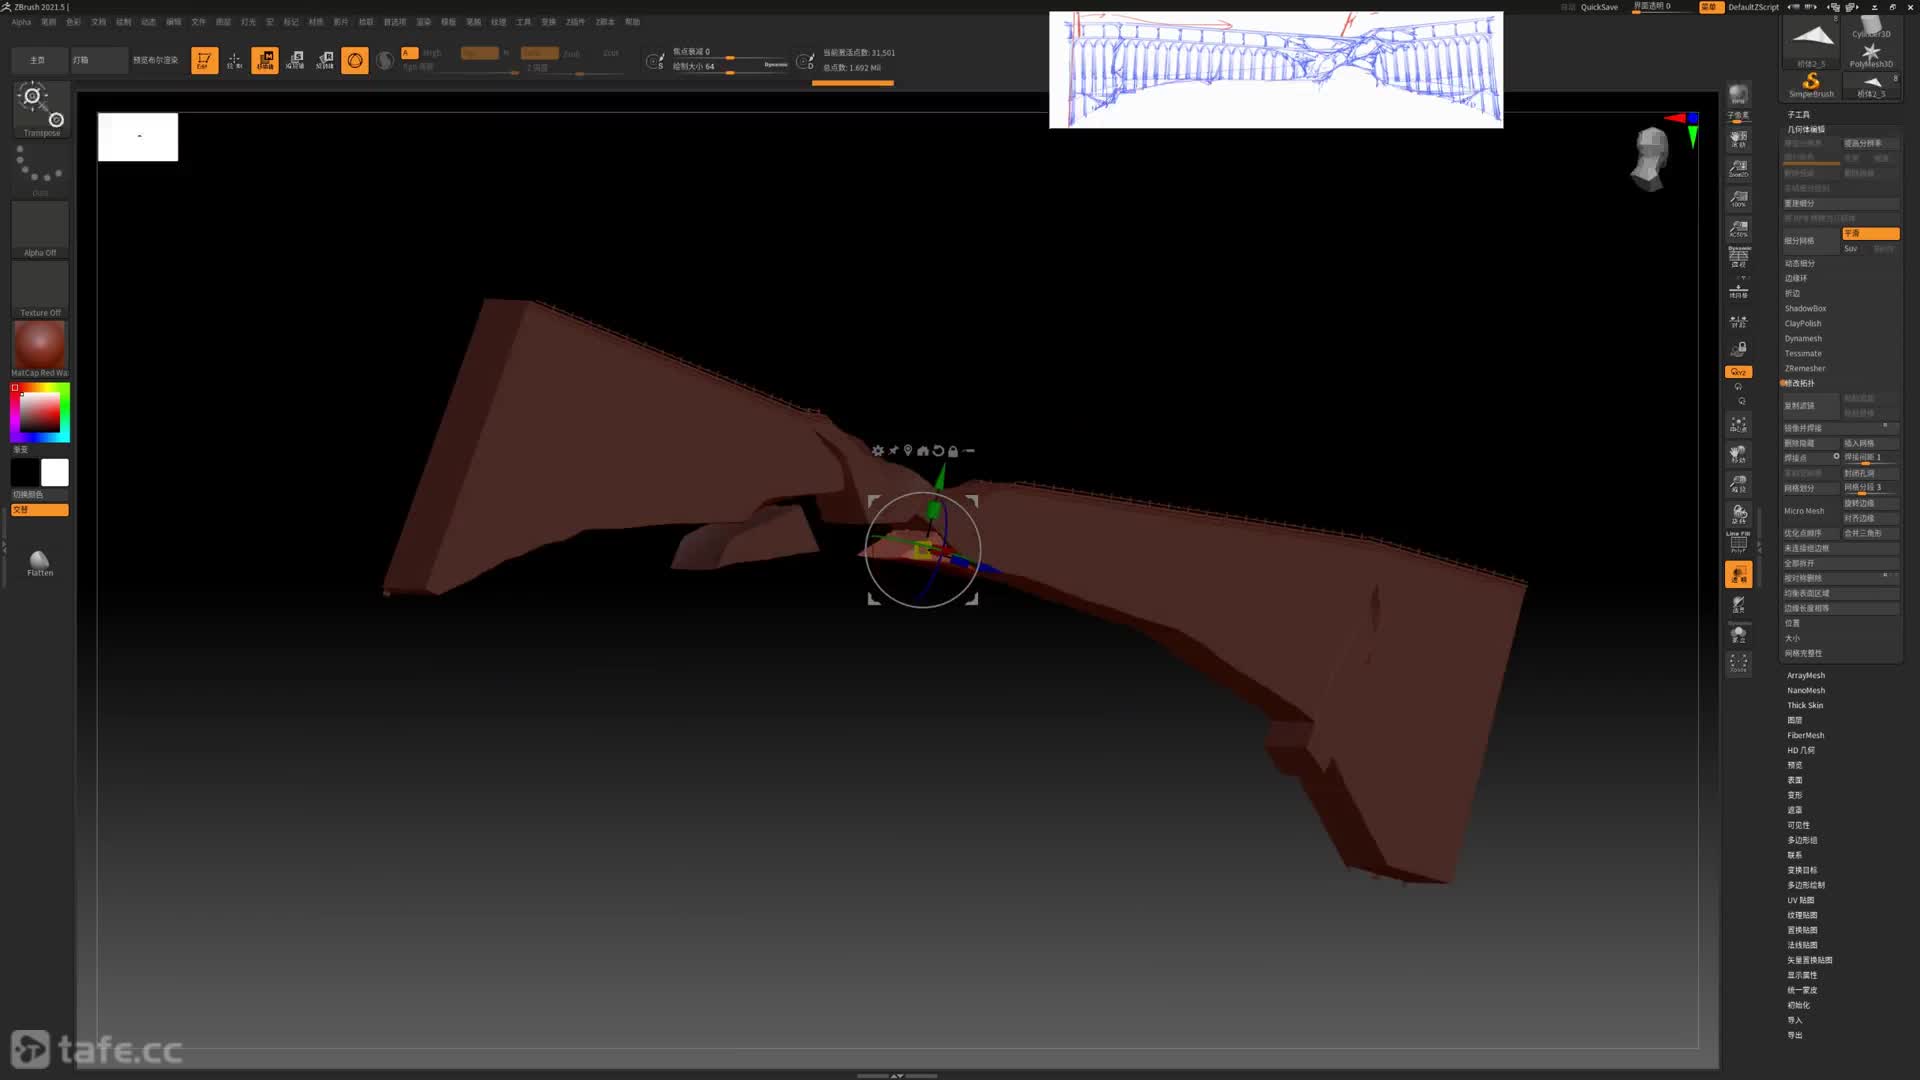Click the Move view hand icon
1920x1080 pixels.
pos(1739,455)
